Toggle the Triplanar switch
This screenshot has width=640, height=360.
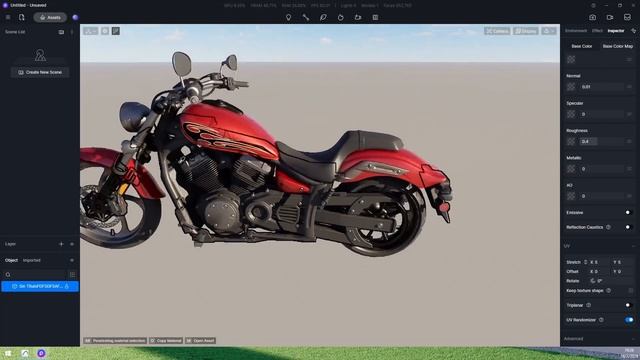[629, 305]
